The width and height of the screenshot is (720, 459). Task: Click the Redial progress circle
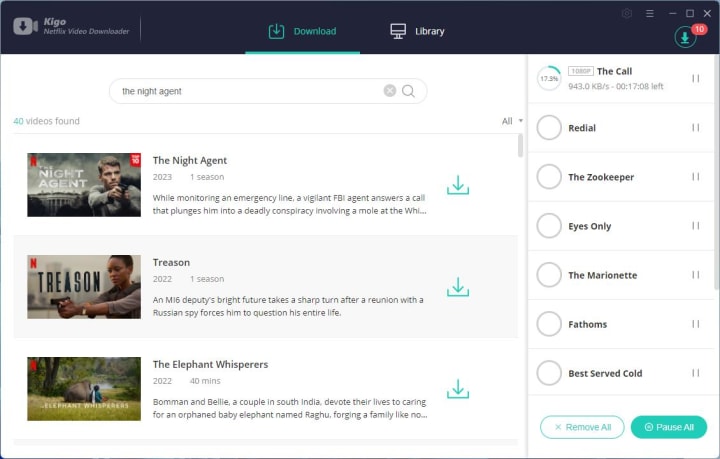tap(549, 128)
